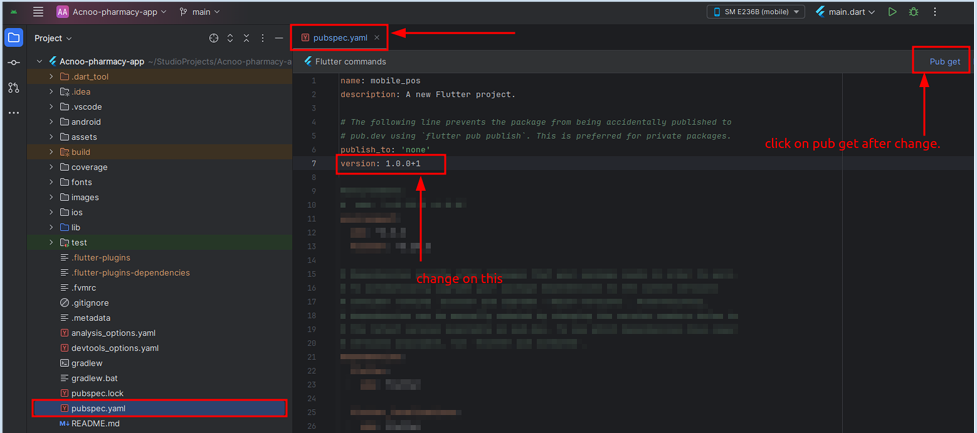Switch to the pubspec.yaml editor tab
The width and height of the screenshot is (977, 433).
click(339, 38)
